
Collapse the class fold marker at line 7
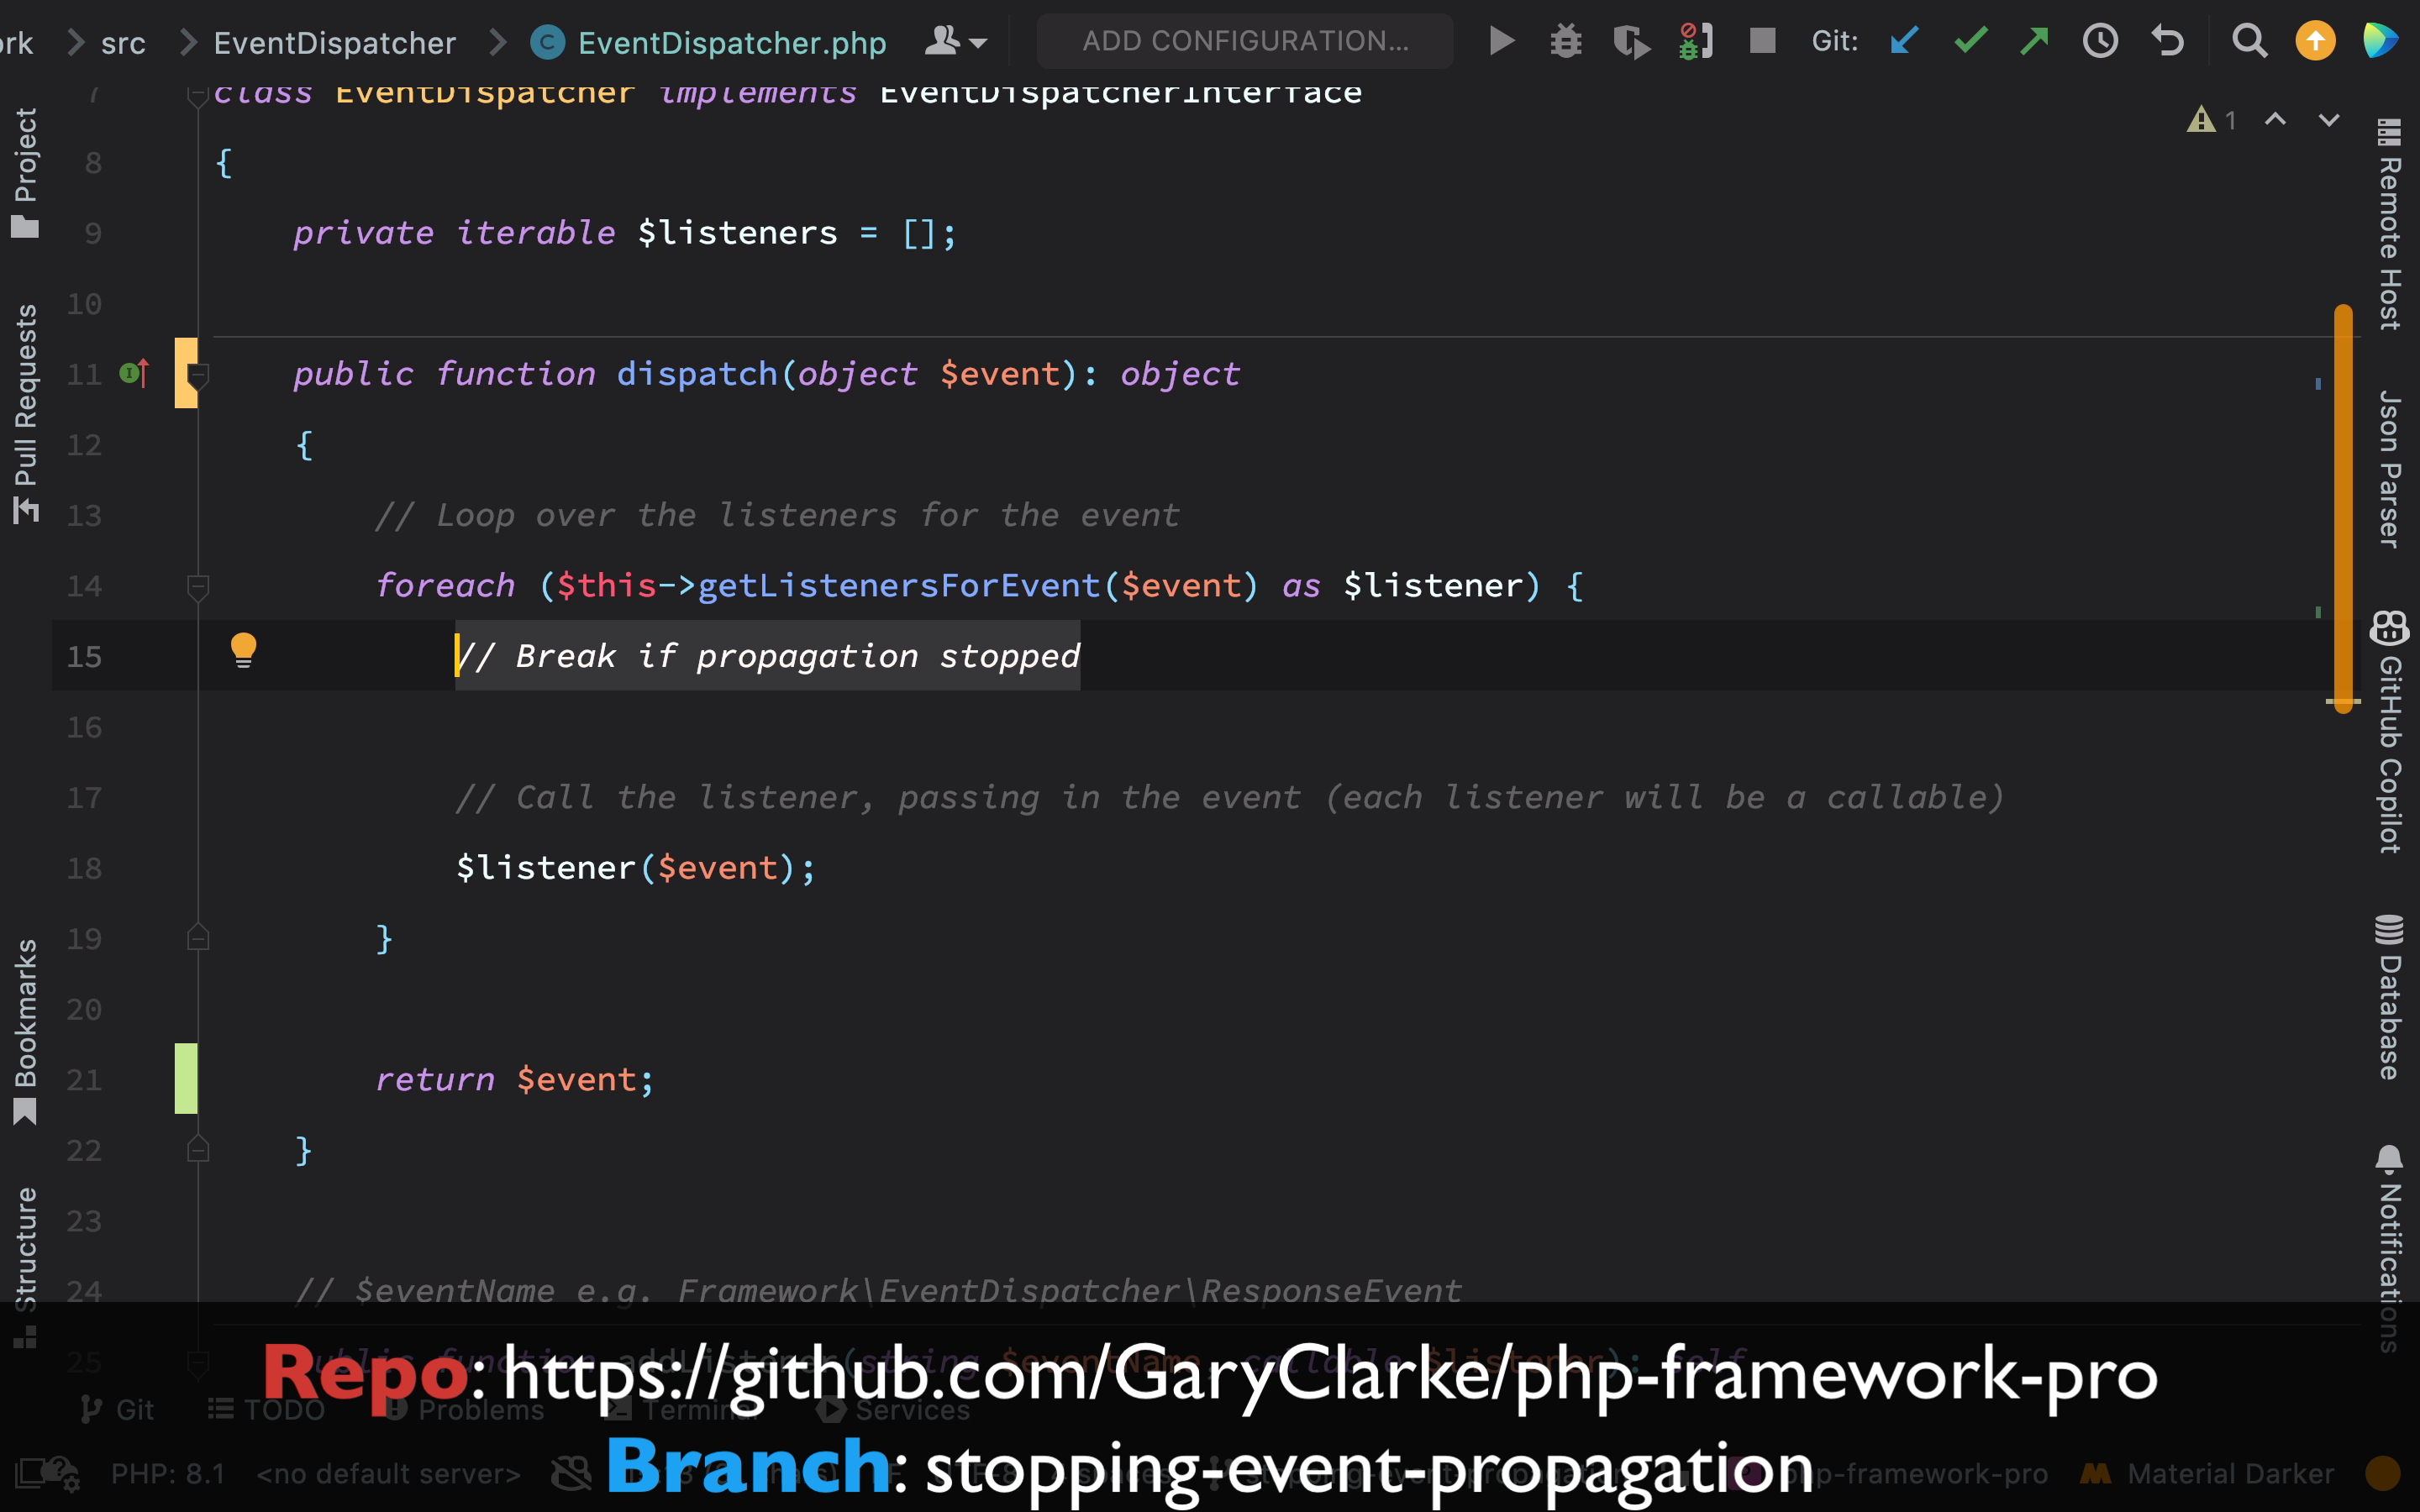[198, 95]
